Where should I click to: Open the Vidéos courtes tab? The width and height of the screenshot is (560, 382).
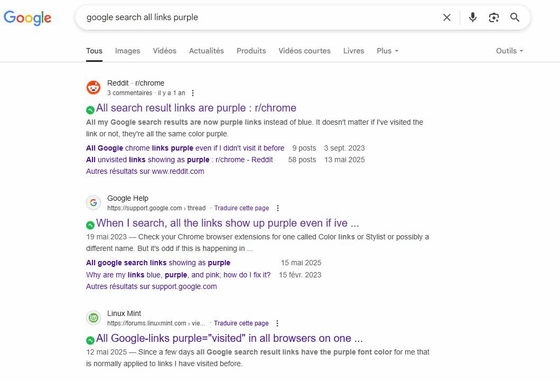click(305, 51)
